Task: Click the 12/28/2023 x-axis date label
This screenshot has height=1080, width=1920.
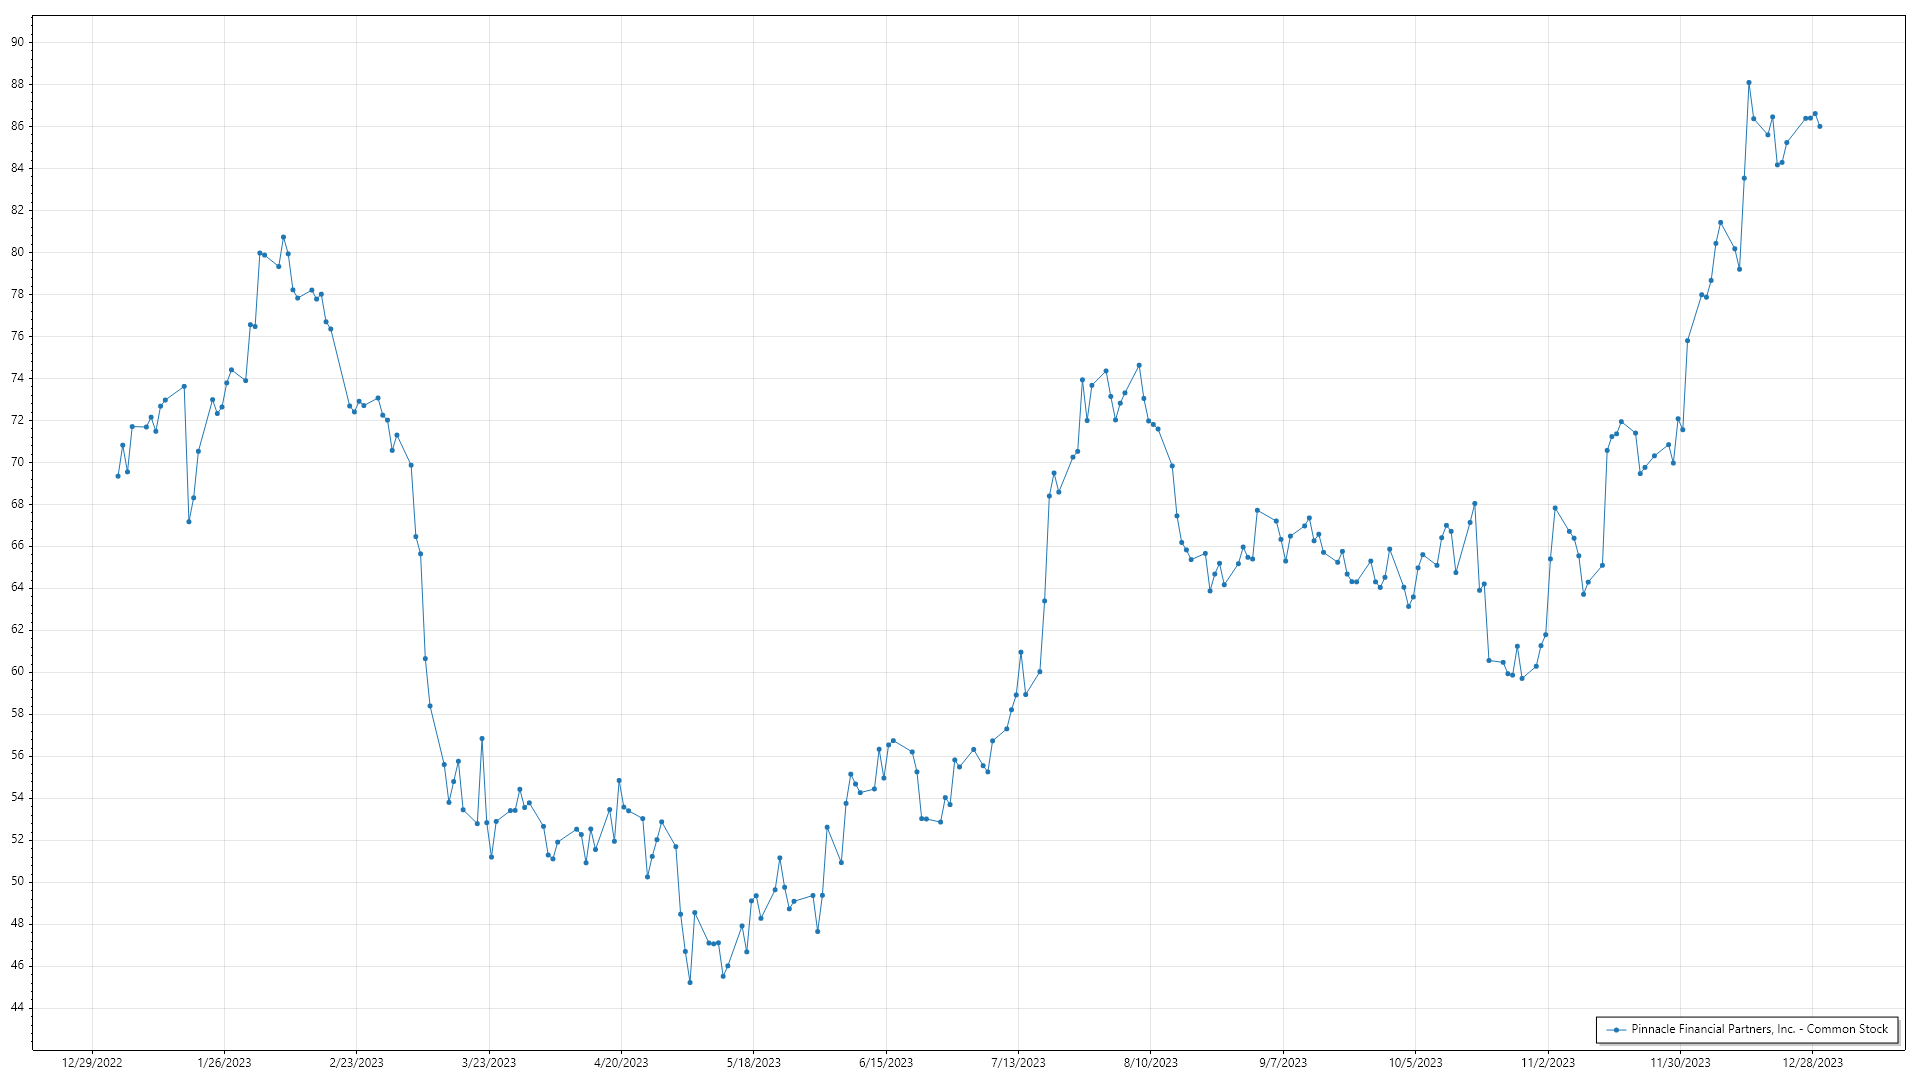Action: pos(1812,1063)
